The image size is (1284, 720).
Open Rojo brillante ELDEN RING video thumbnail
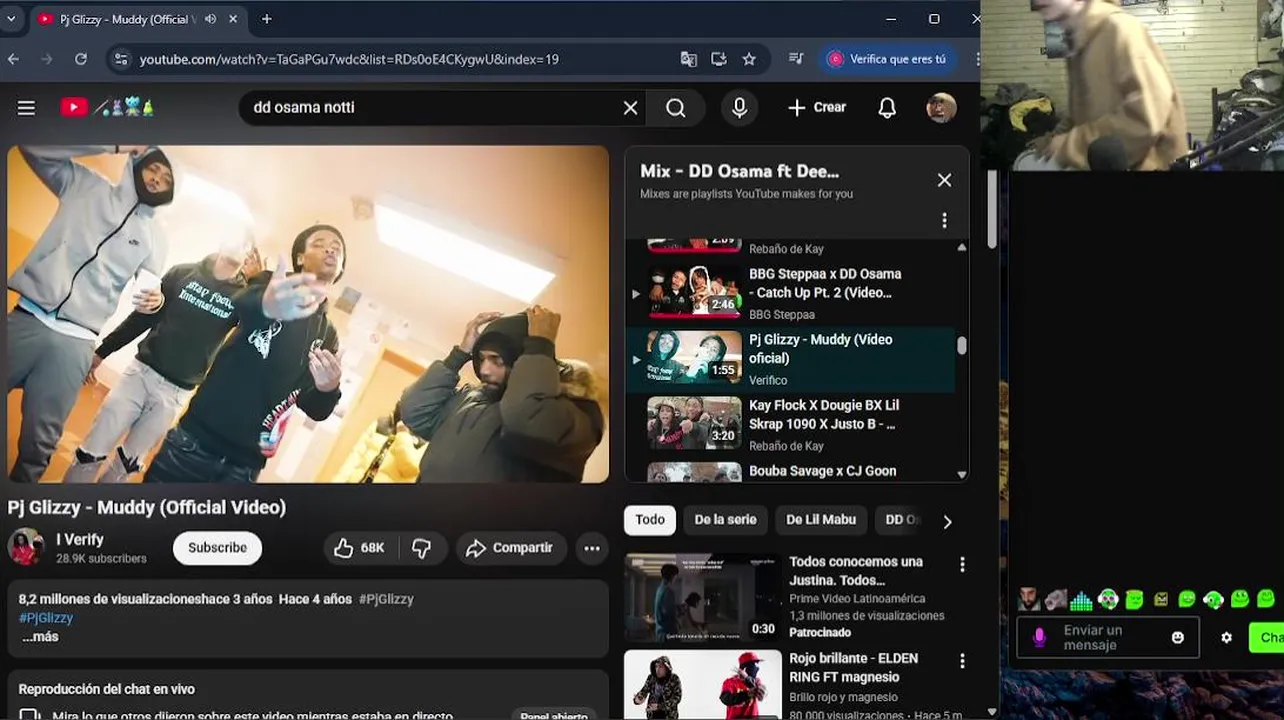point(703,685)
